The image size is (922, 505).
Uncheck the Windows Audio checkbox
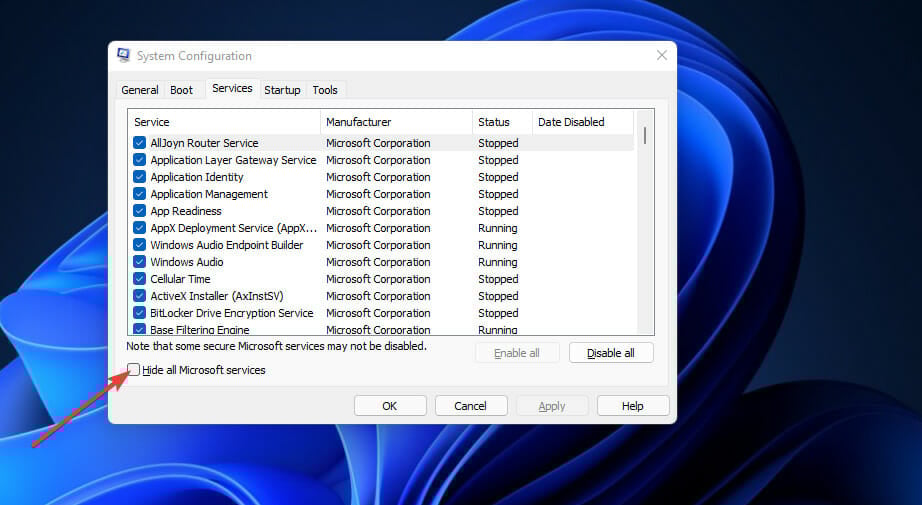(x=139, y=262)
